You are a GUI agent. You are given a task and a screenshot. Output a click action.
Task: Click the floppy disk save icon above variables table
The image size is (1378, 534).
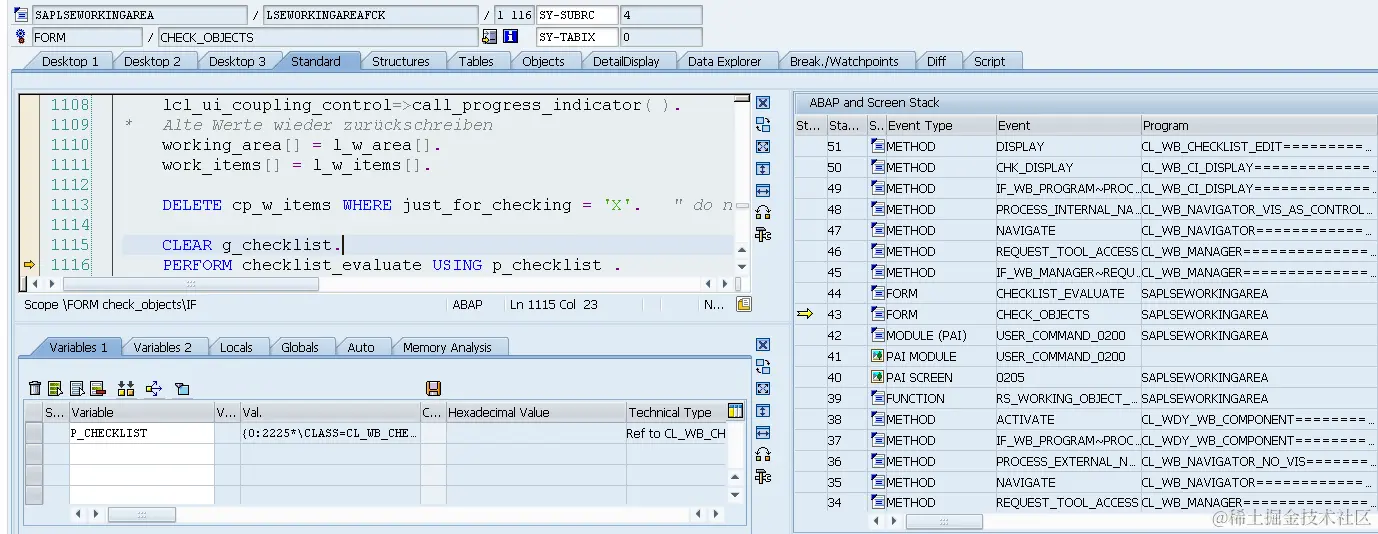tap(433, 388)
